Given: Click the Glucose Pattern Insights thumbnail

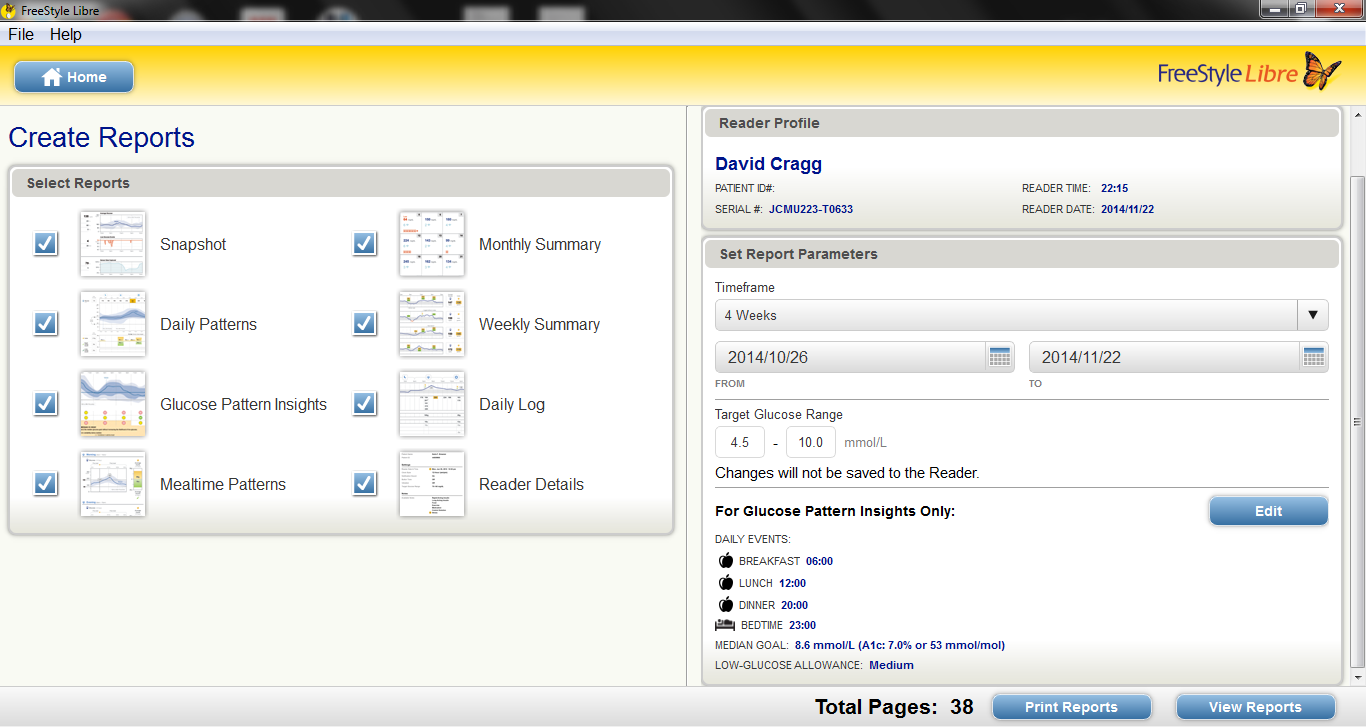Looking at the screenshot, I should [113, 404].
